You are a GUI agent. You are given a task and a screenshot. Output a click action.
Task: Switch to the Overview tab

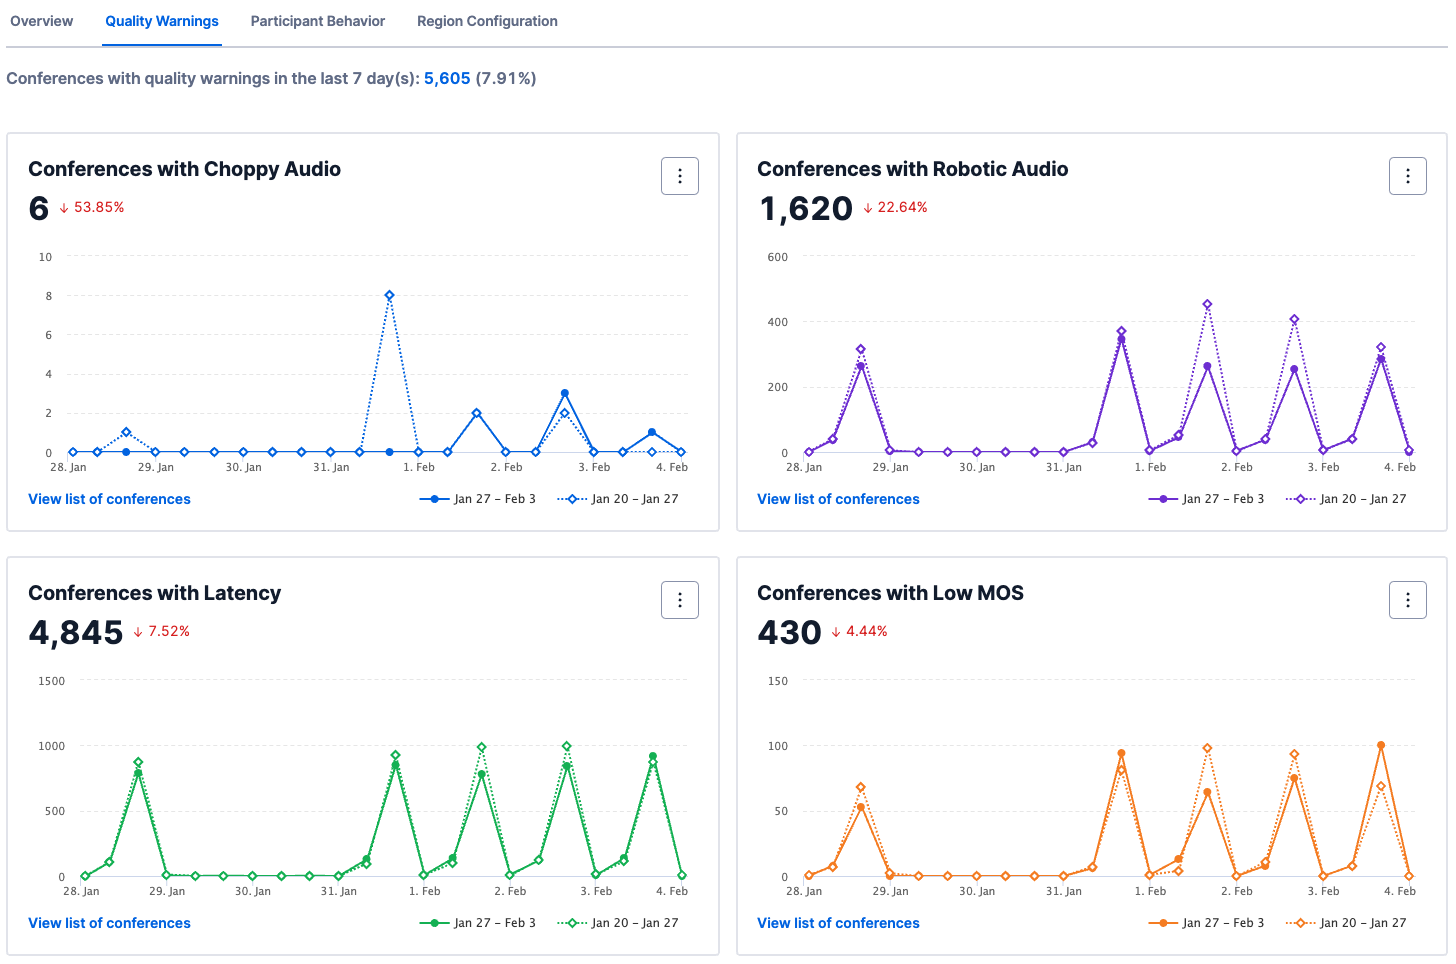[41, 20]
